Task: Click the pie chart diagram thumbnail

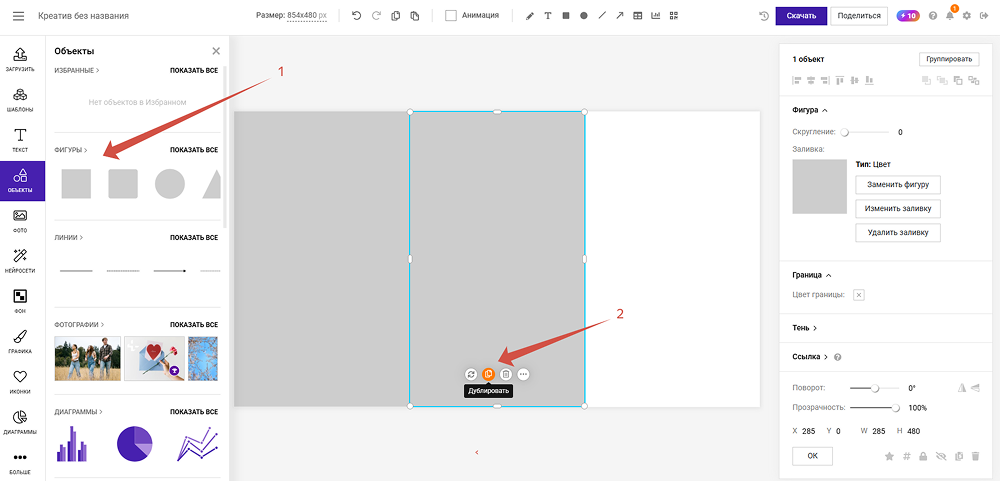Action: (x=135, y=443)
